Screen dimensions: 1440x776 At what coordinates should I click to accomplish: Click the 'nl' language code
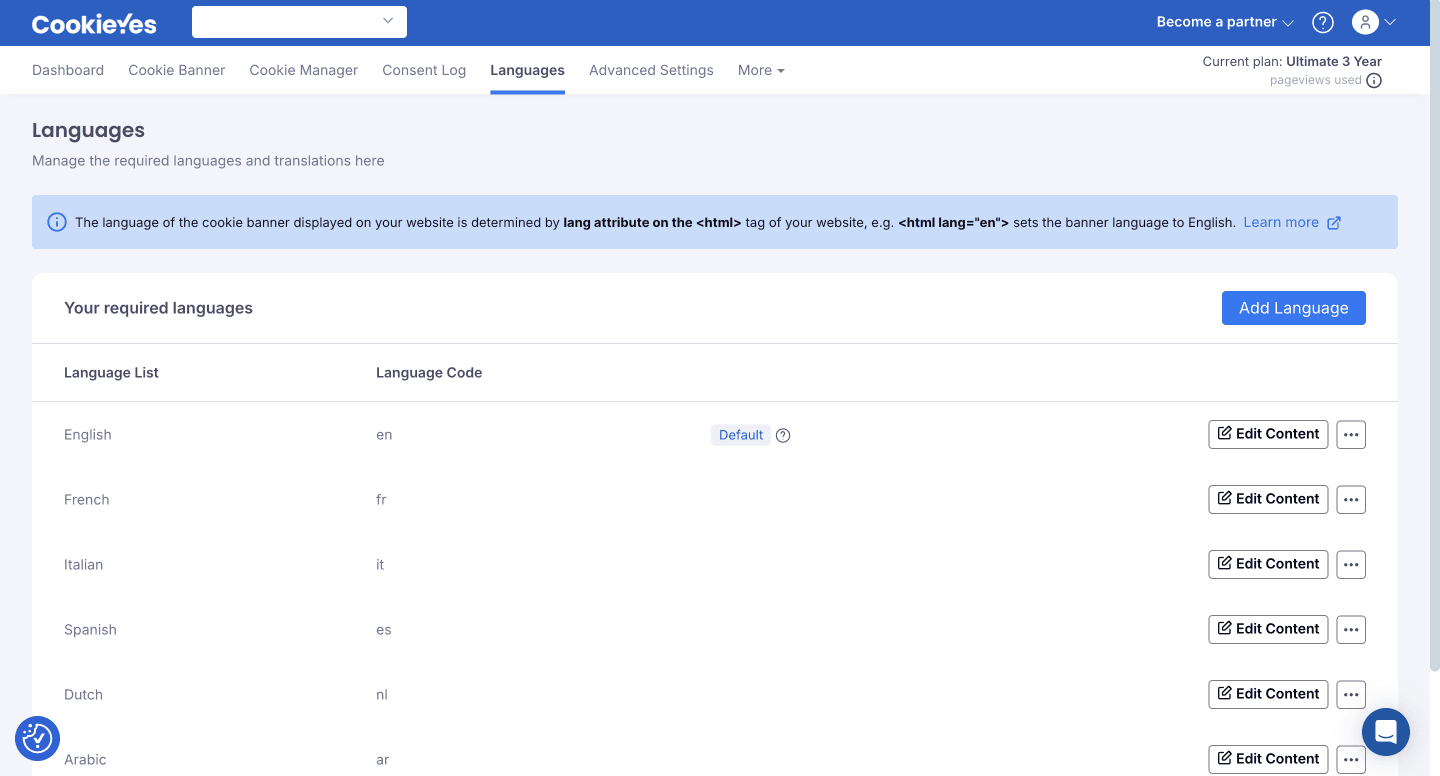click(x=382, y=695)
